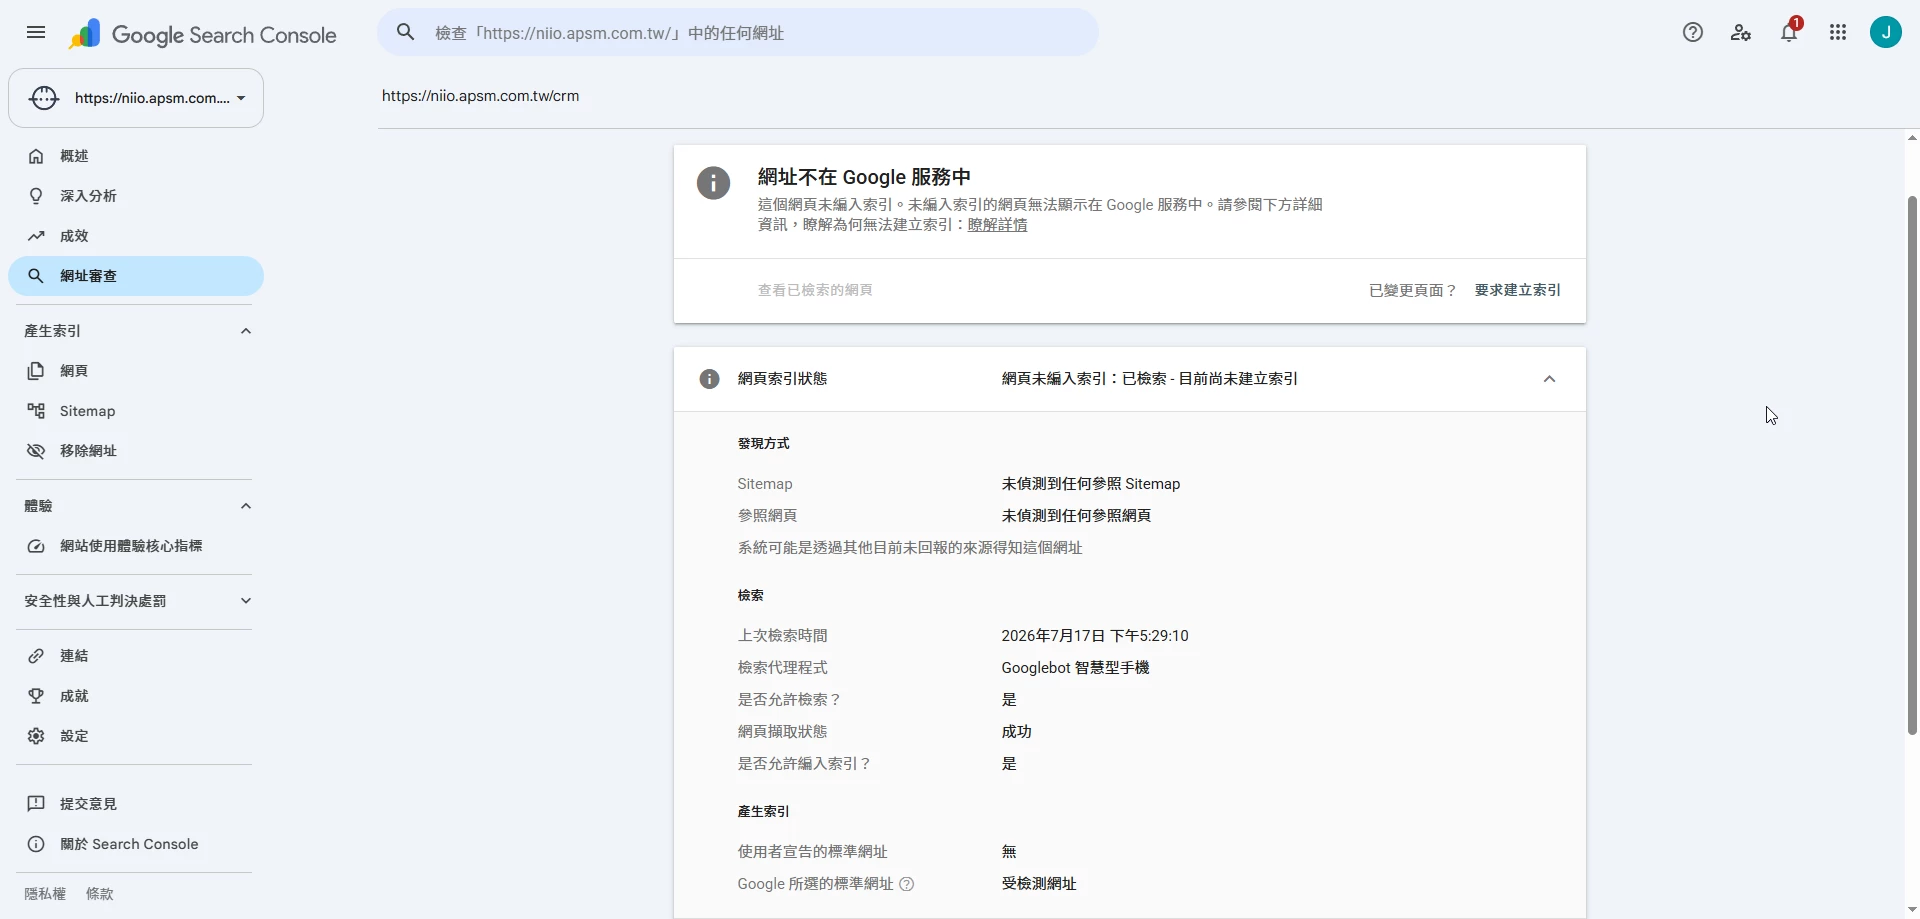Image resolution: width=1920 pixels, height=919 pixels.
Task: Collapse the 網頁索引狀態 panel chevron
Action: (x=1549, y=379)
